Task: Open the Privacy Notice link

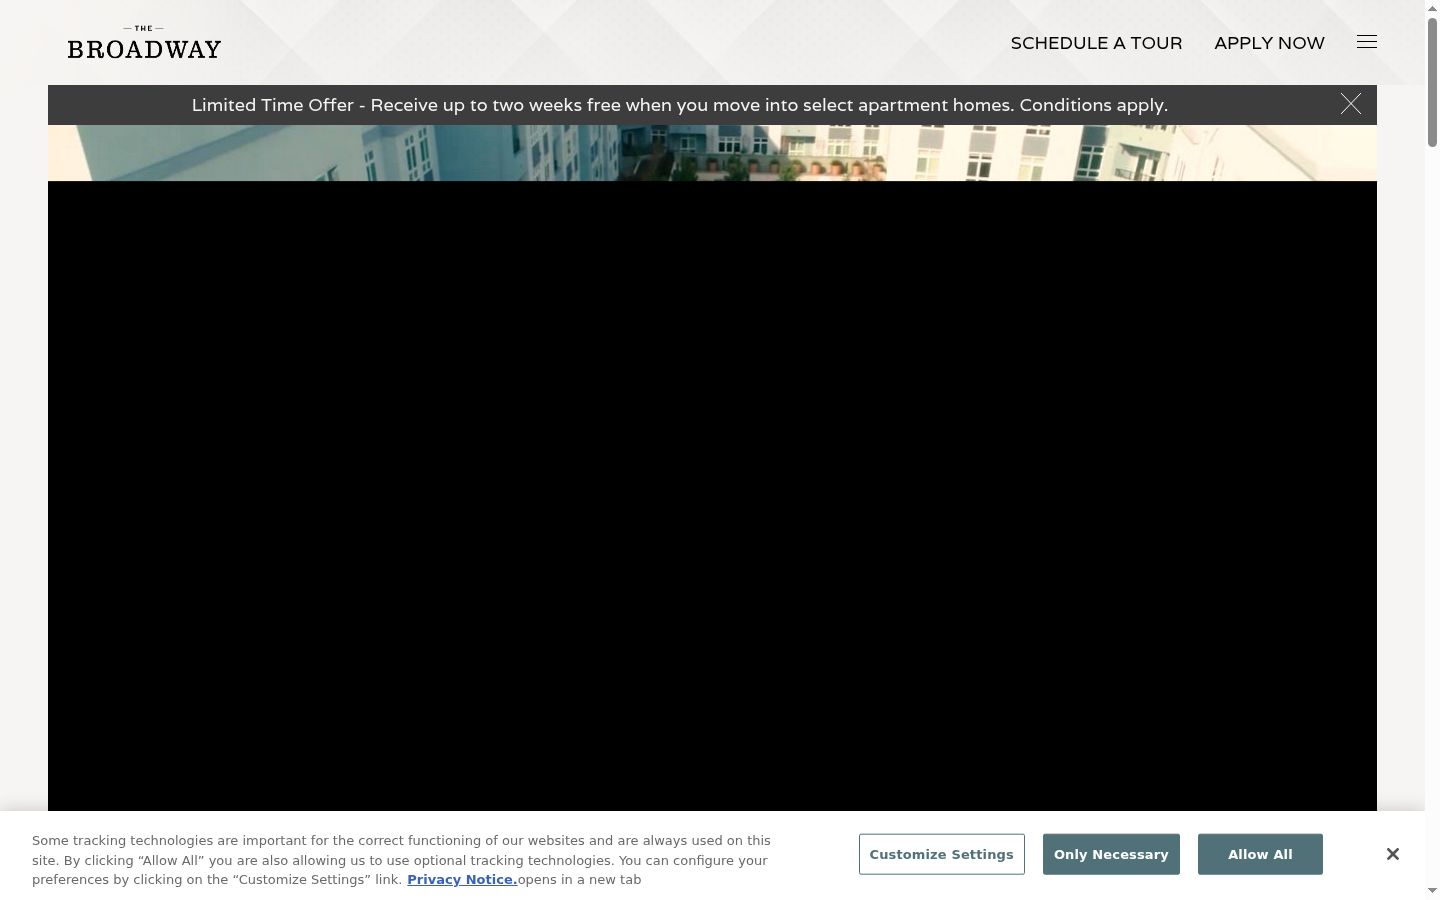Action: [462, 880]
